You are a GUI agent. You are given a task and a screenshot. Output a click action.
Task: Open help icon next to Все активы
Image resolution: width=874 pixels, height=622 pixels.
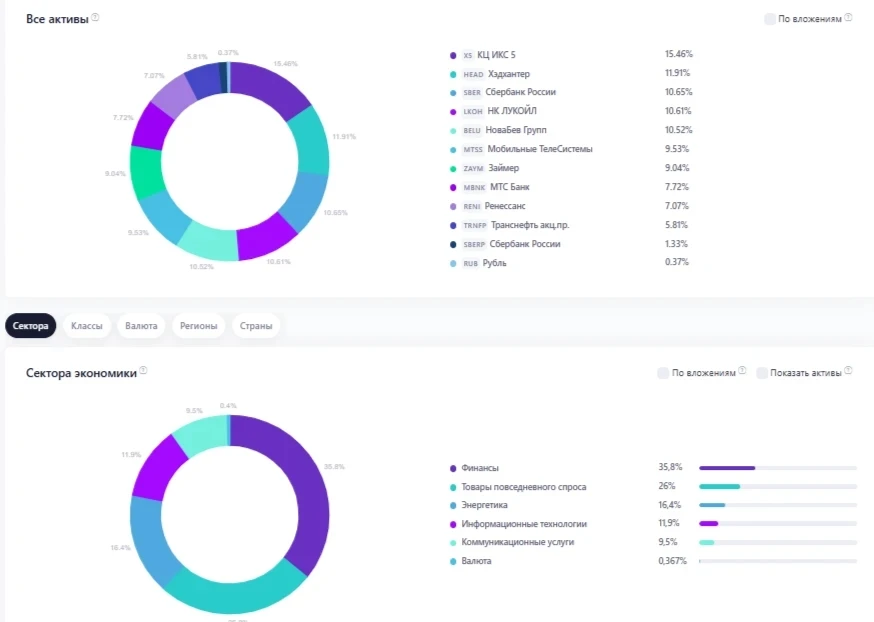pyautogui.click(x=95, y=17)
